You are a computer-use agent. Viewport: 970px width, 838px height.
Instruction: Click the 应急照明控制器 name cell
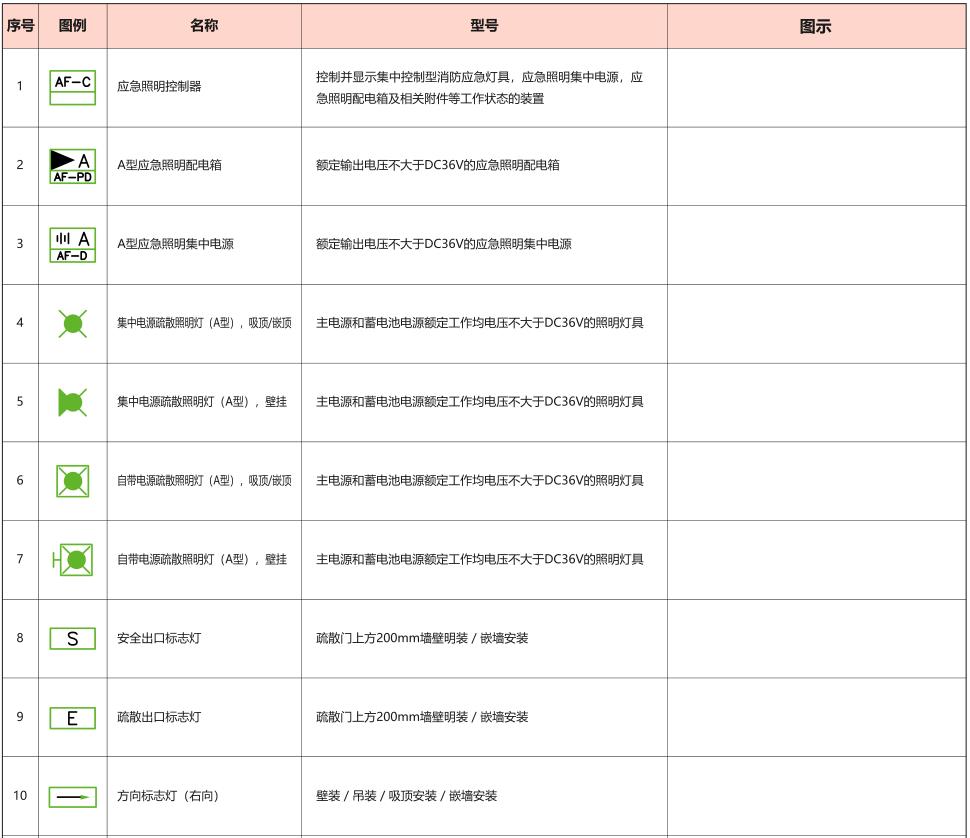pyautogui.click(x=159, y=87)
